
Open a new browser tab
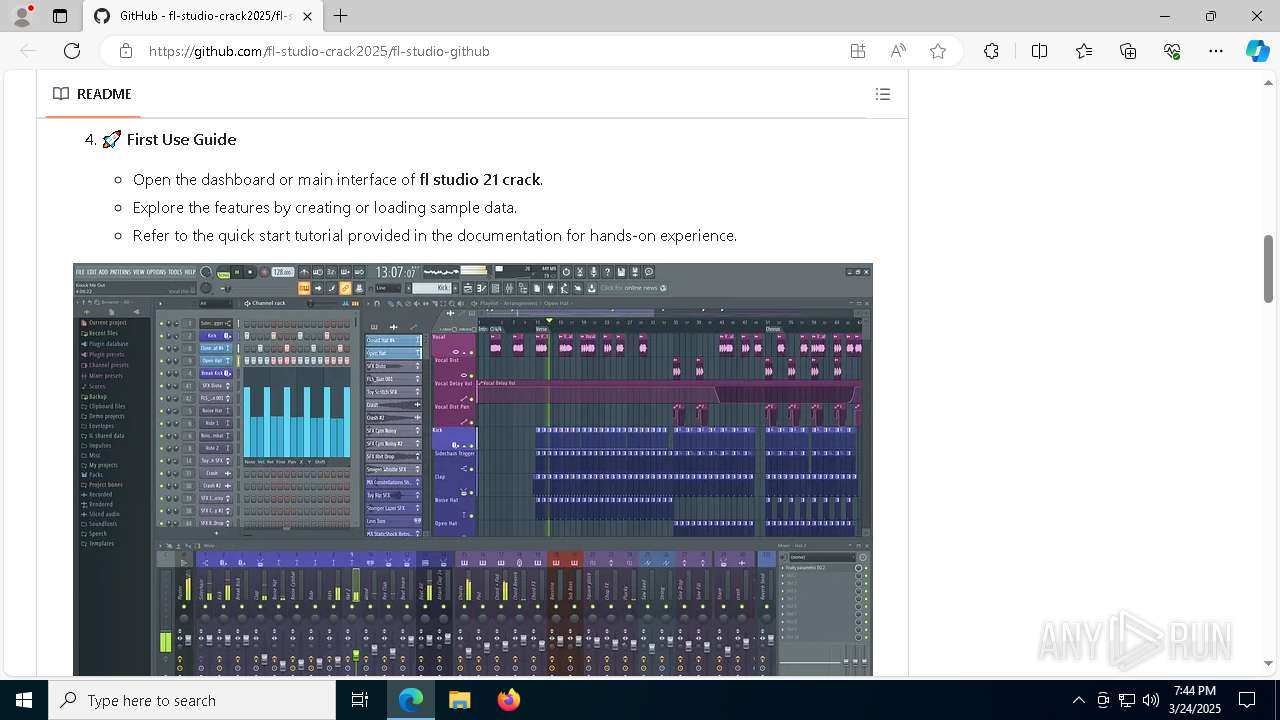pyautogui.click(x=341, y=16)
